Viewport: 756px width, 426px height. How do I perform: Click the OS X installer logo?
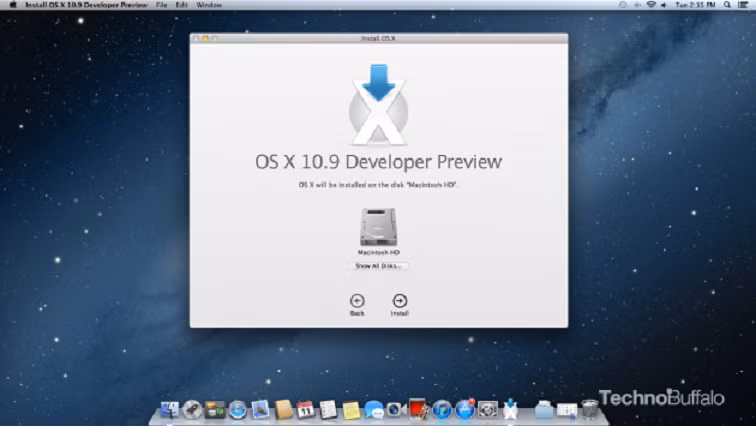(x=378, y=105)
